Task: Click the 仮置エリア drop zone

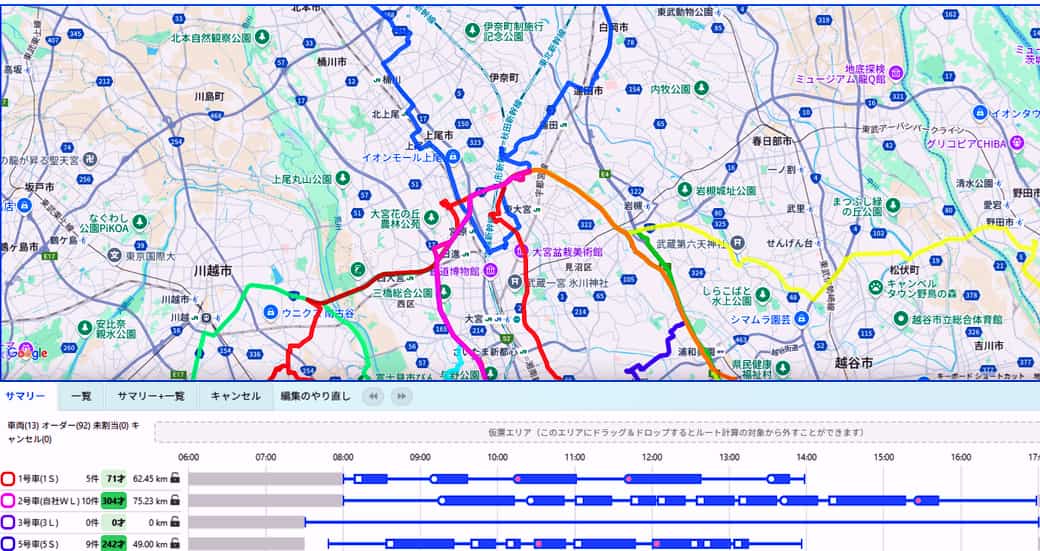Action: [596, 432]
